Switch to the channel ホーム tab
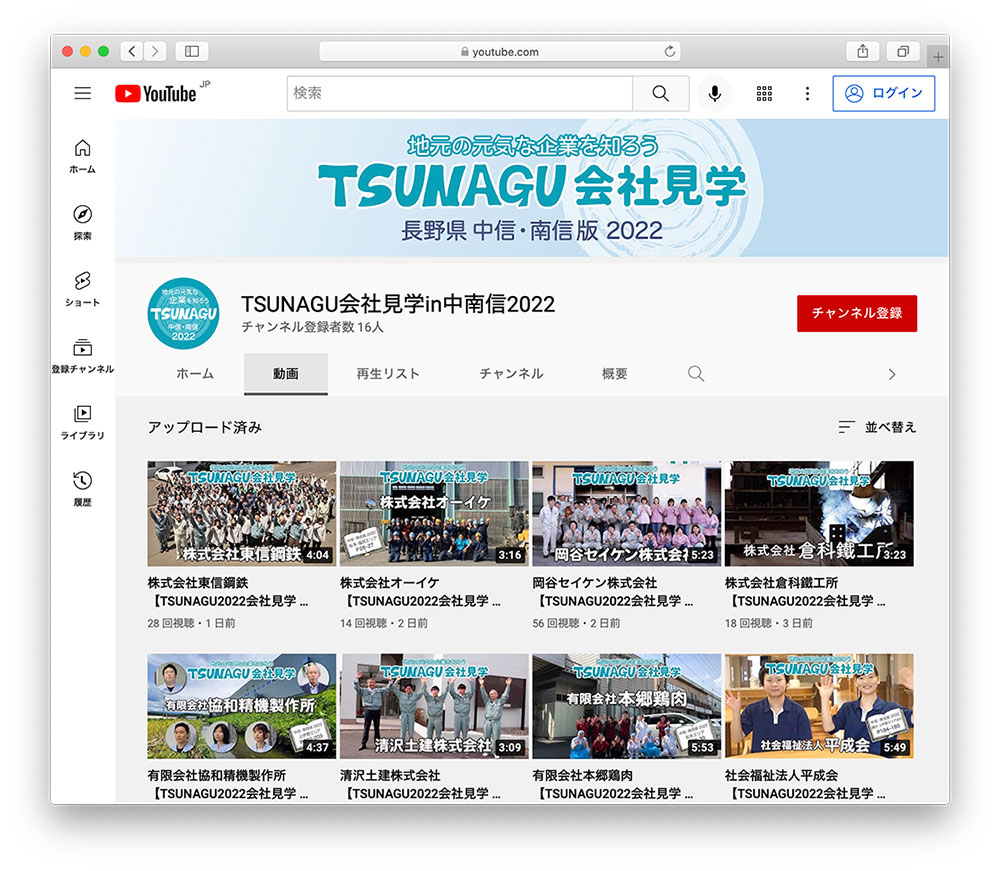1000x871 pixels. point(195,374)
